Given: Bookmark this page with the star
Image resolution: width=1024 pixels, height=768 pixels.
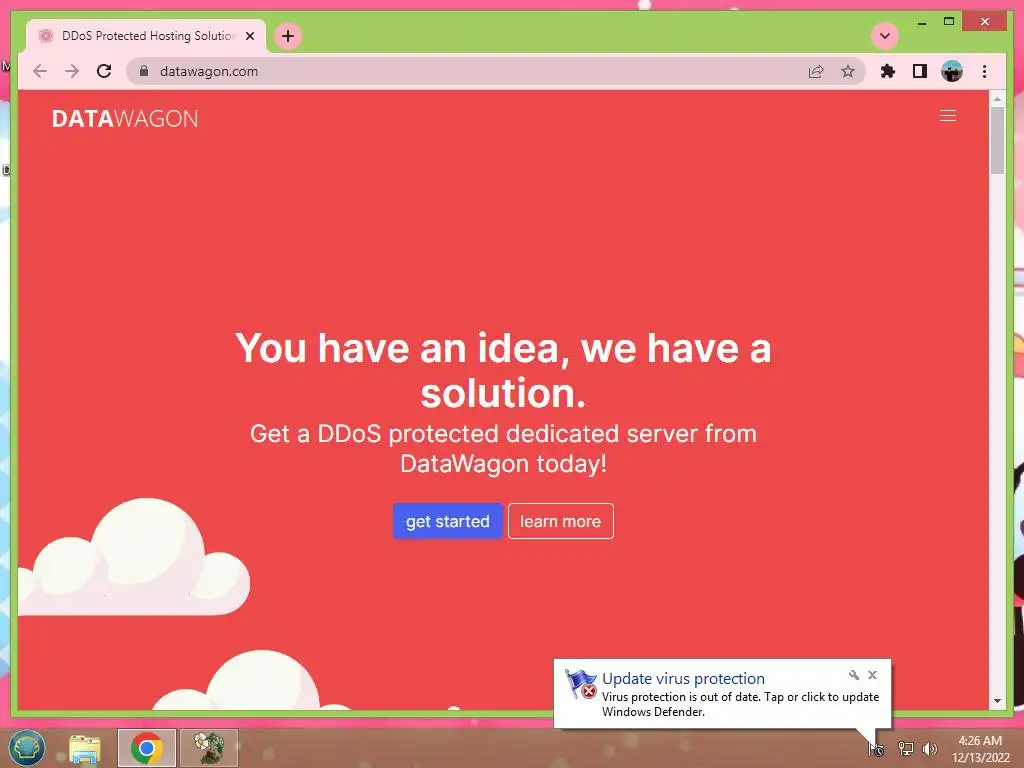Looking at the screenshot, I should 848,71.
